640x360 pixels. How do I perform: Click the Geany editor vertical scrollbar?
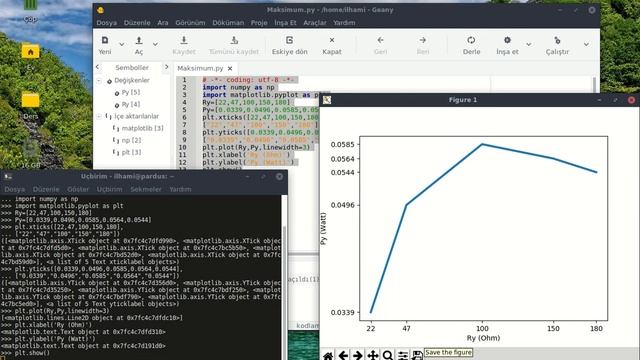[594, 85]
